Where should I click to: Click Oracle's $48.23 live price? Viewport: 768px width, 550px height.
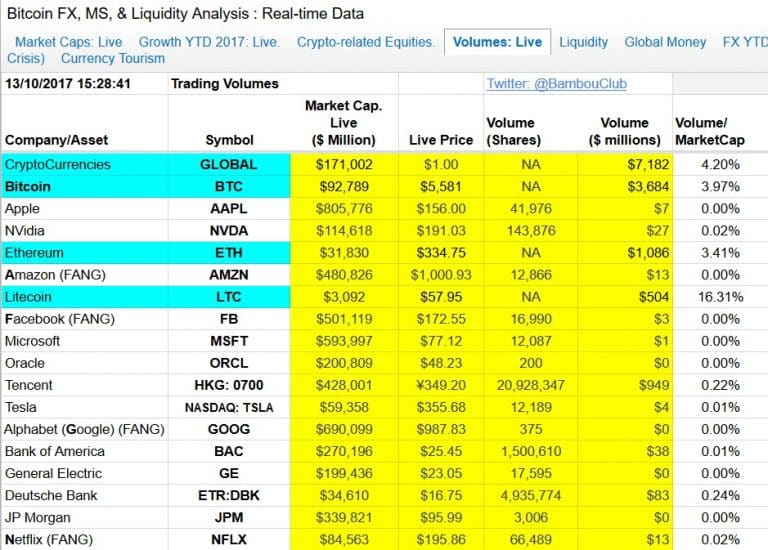[441, 363]
